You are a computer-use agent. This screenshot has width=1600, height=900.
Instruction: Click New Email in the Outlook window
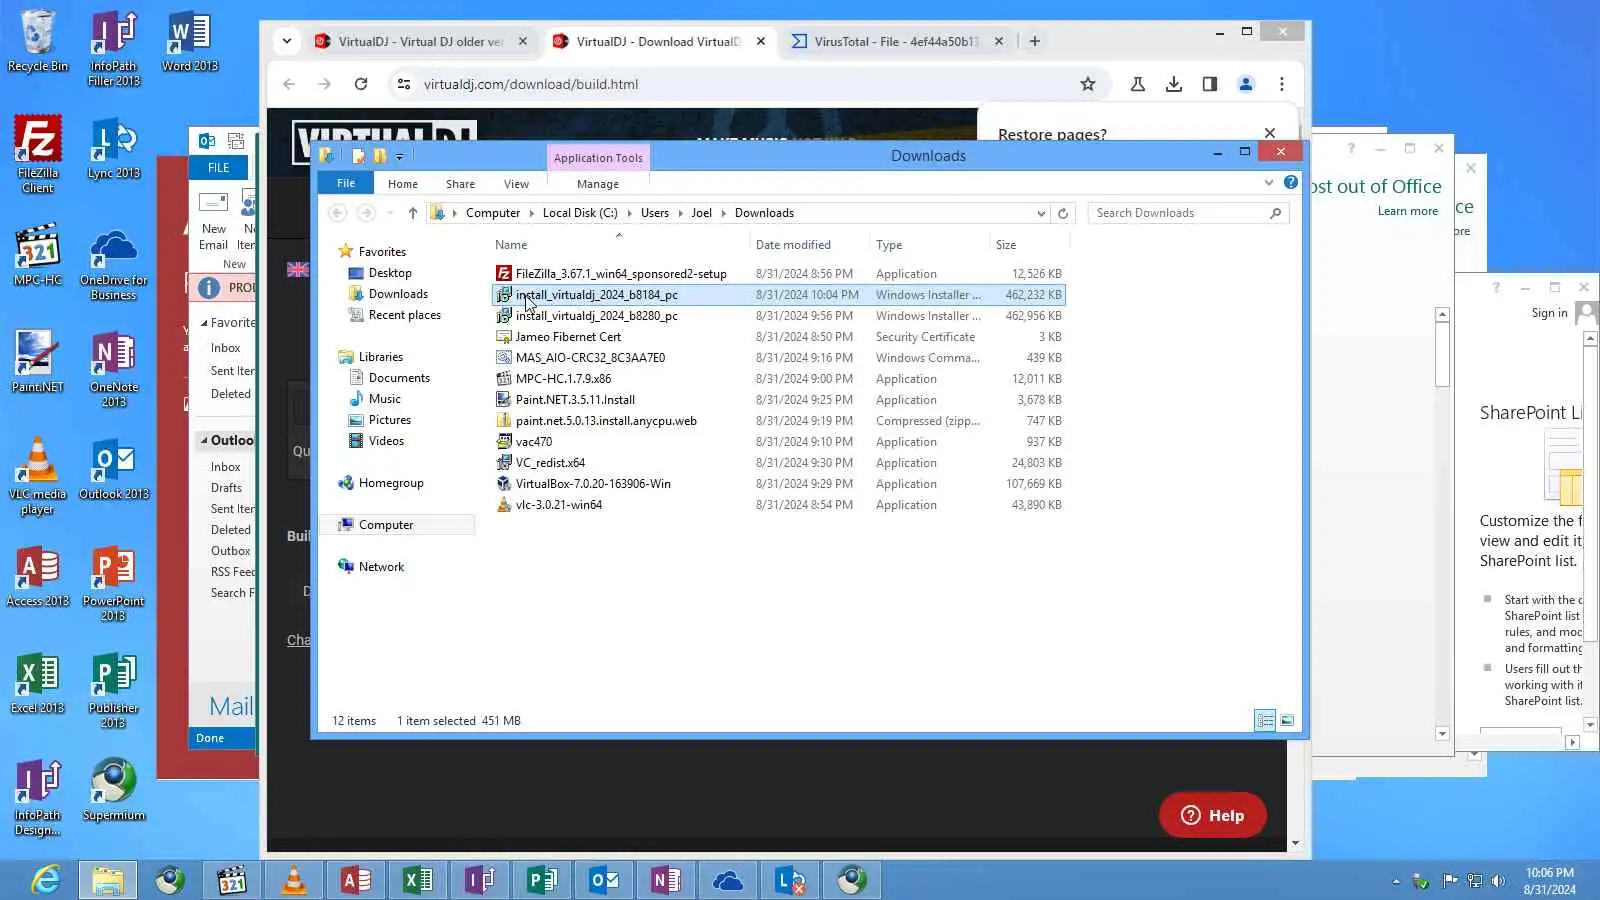213,222
